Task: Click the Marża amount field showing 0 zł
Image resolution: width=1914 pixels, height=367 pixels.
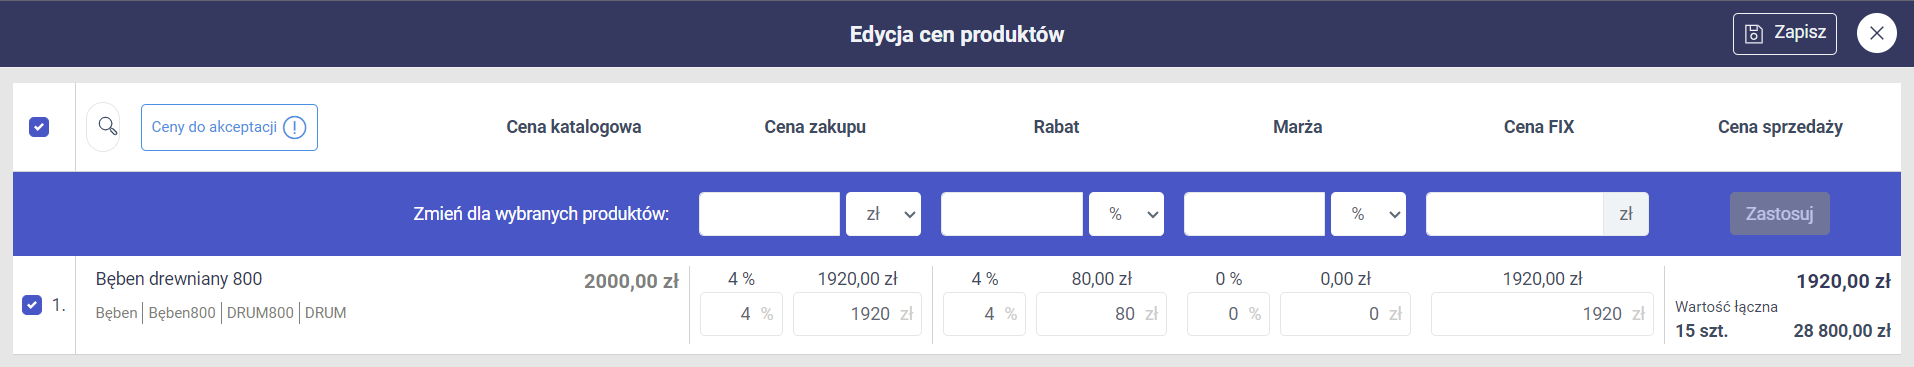Action: tap(1345, 314)
